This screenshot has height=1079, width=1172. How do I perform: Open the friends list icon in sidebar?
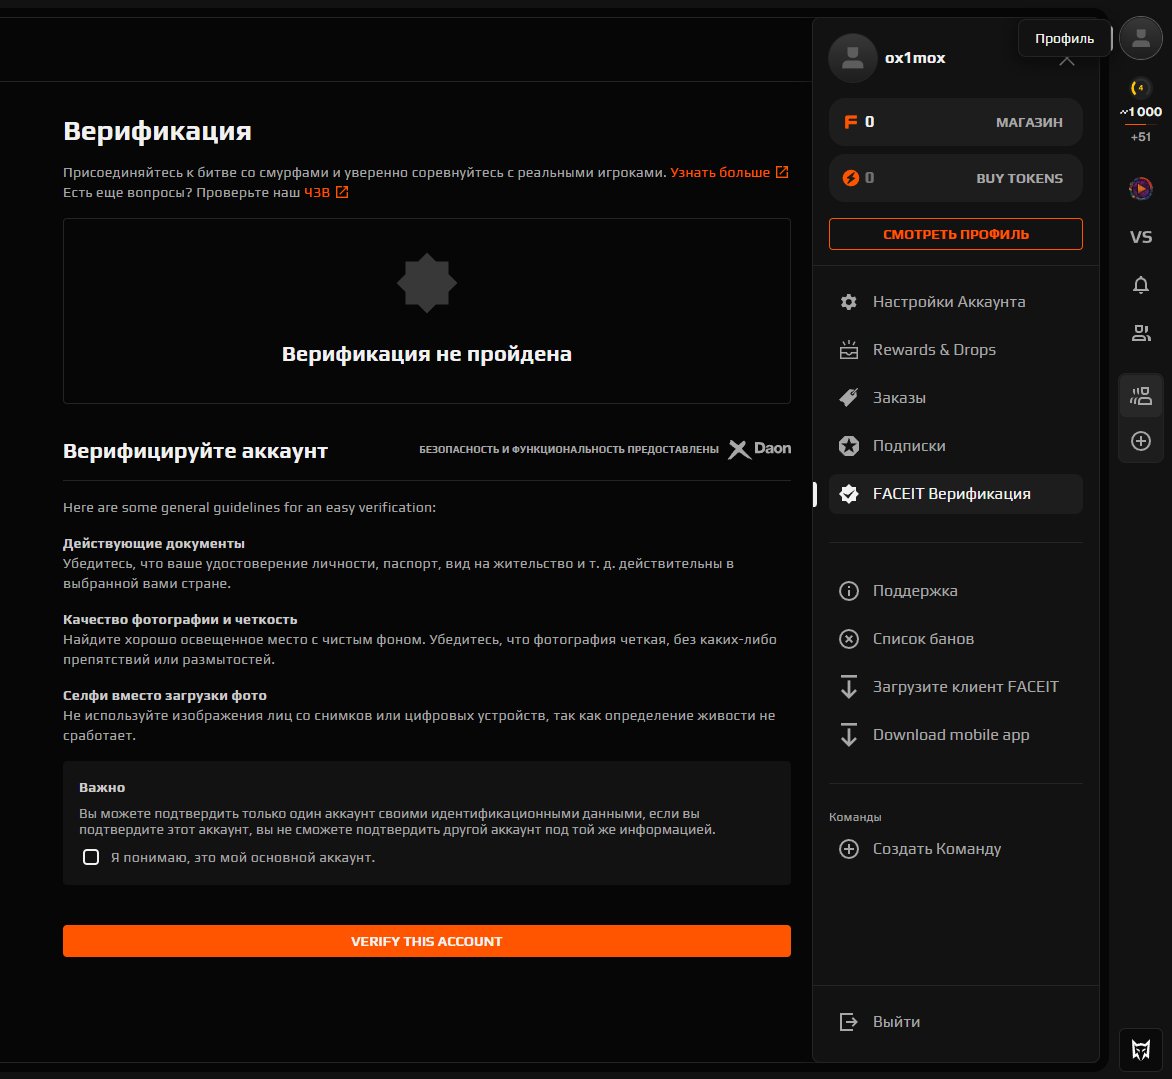[x=1140, y=333]
